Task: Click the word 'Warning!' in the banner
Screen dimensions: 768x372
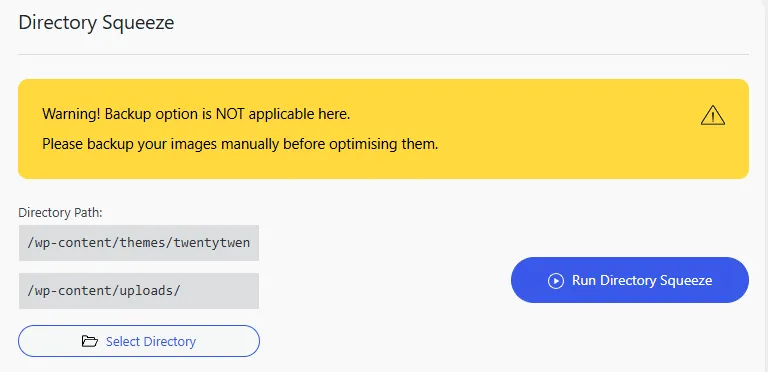Action: click(72, 114)
